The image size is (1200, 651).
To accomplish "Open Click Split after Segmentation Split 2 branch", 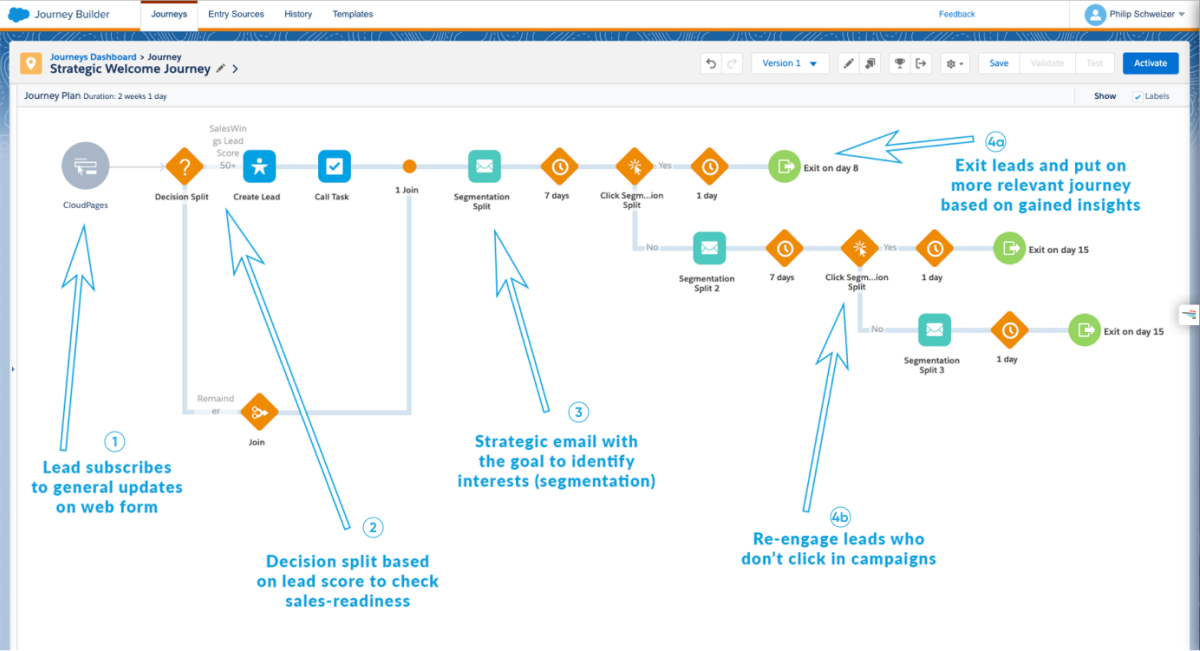I will 858,248.
